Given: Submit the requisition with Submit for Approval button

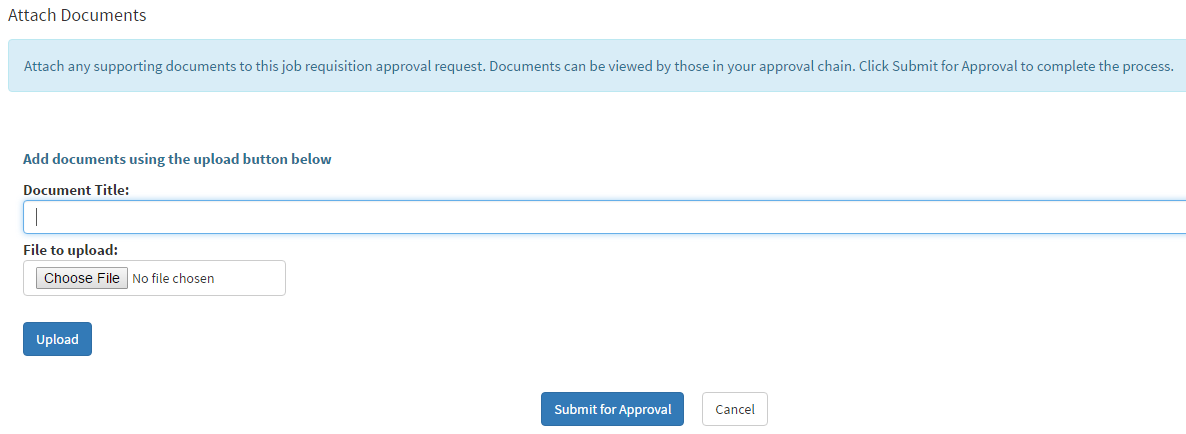Looking at the screenshot, I should 612,409.
